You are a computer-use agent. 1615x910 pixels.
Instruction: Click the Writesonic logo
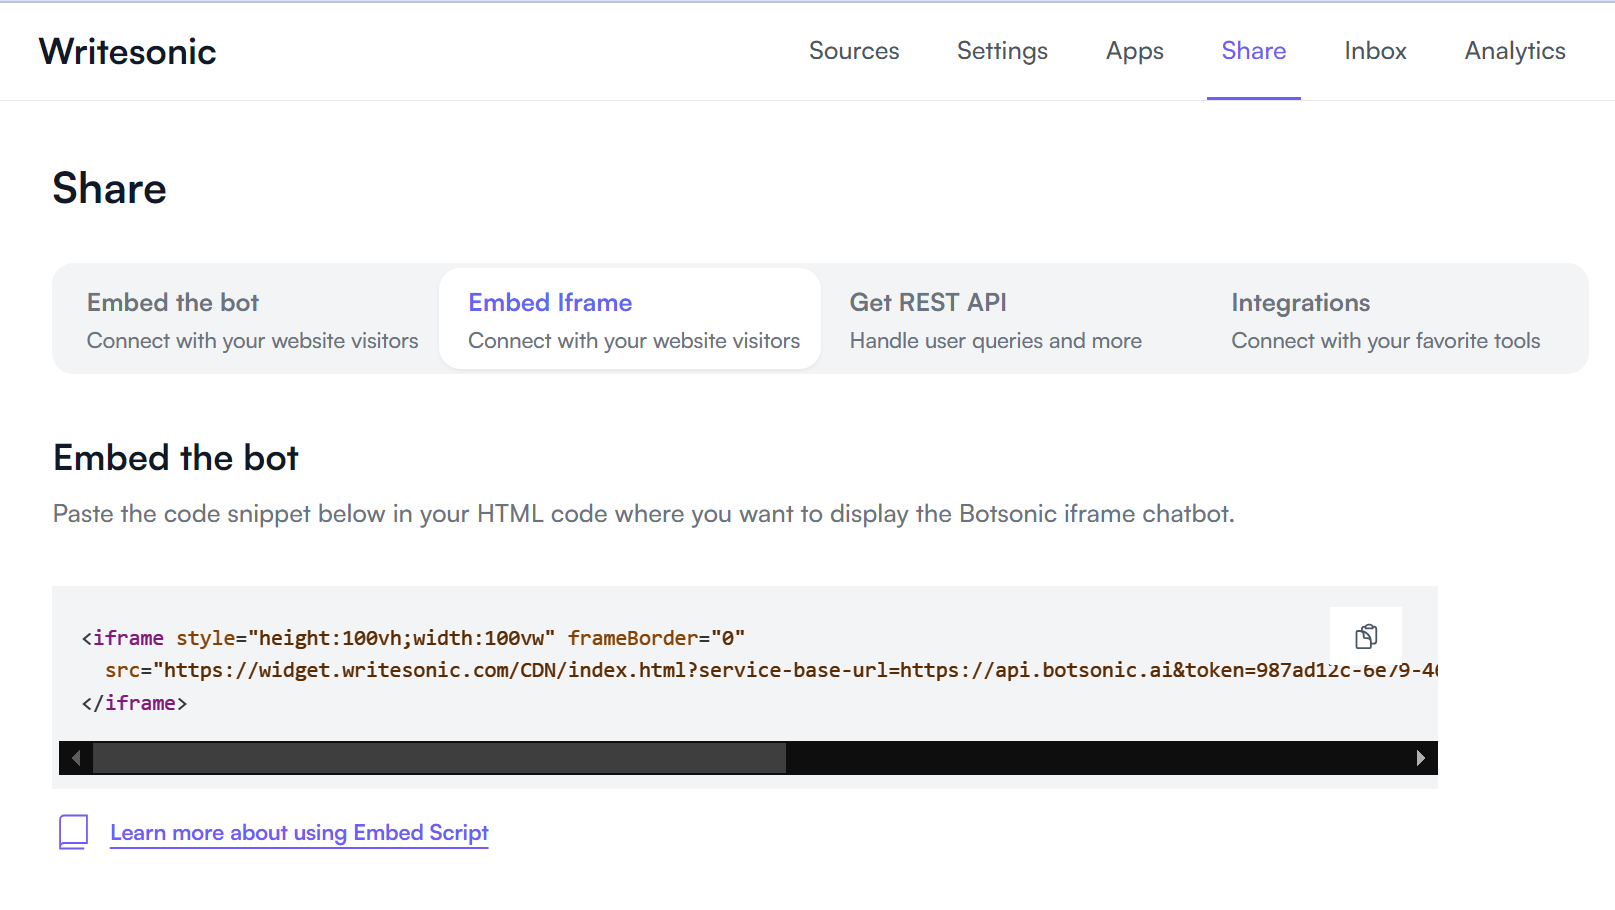pos(127,51)
